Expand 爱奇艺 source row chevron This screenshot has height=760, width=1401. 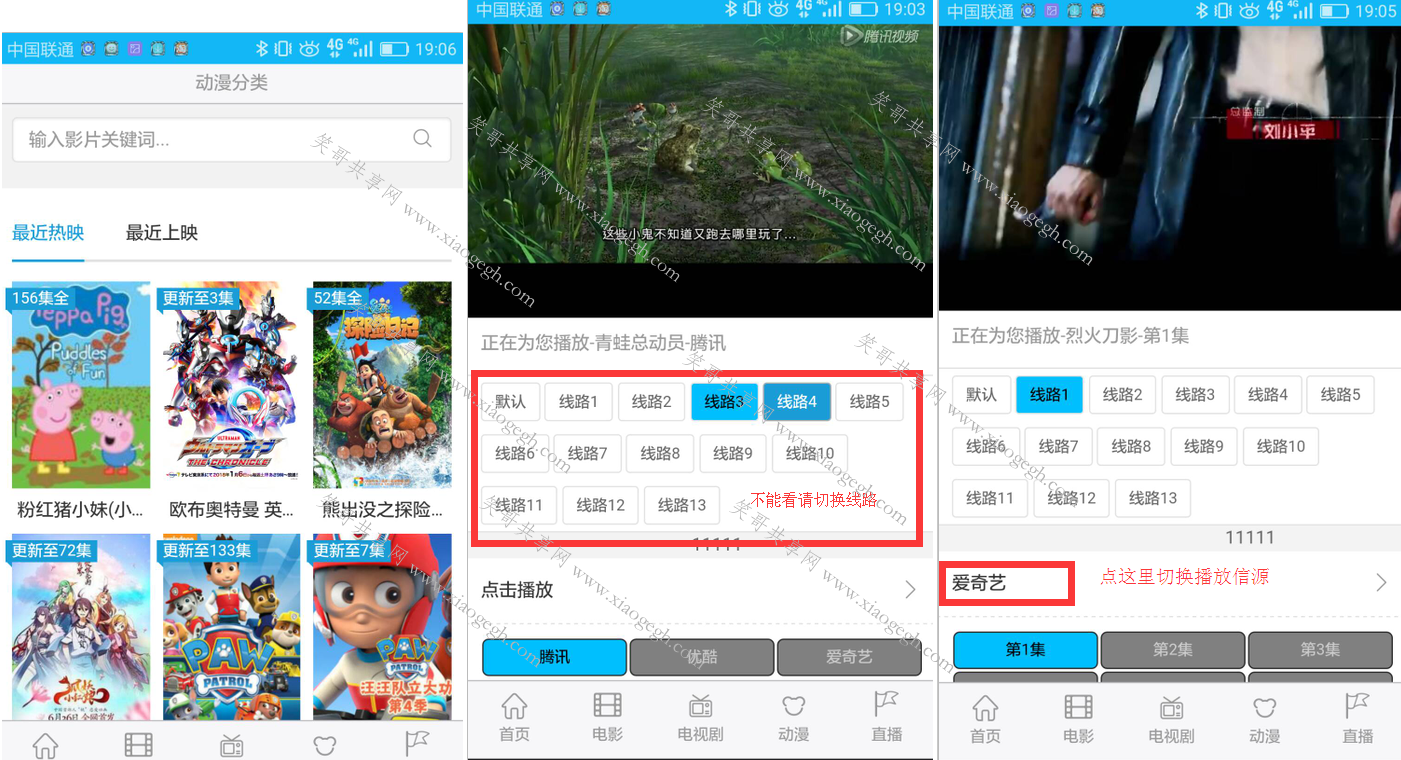(x=1381, y=582)
